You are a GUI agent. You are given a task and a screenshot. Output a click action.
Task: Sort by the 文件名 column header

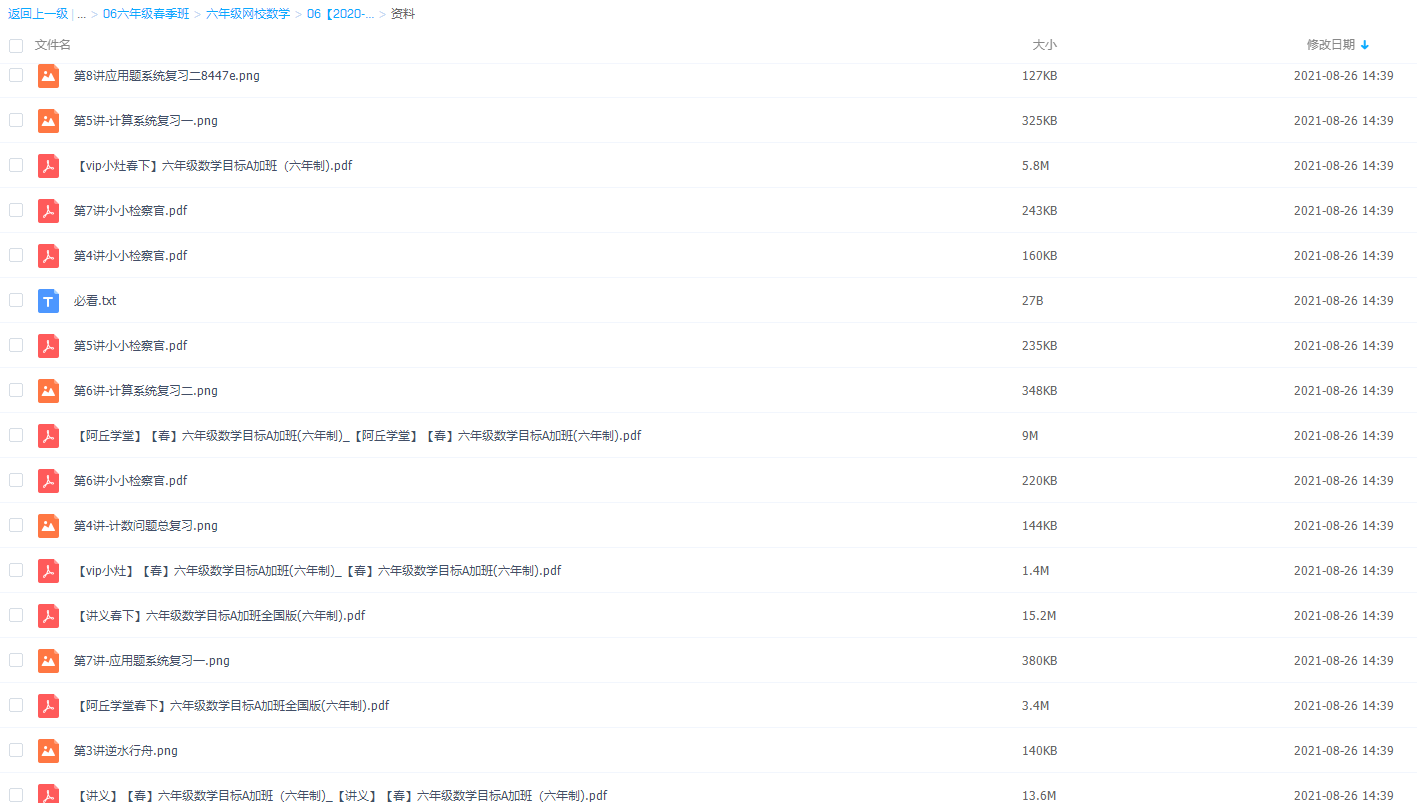(x=53, y=45)
